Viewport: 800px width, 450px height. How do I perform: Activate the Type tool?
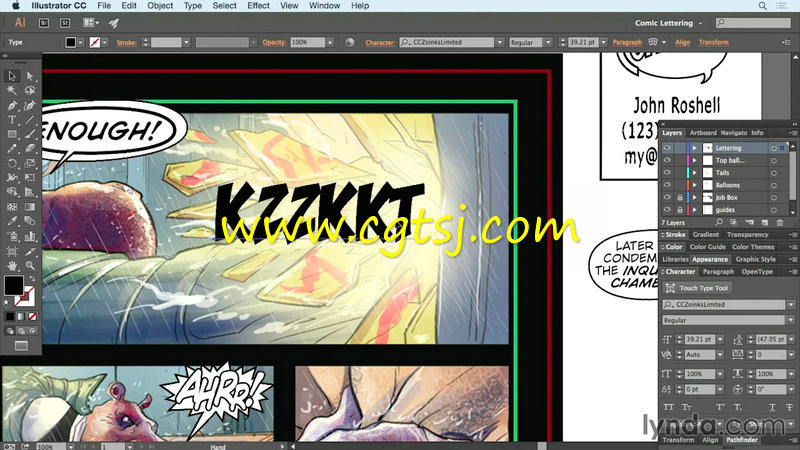tap(12, 120)
